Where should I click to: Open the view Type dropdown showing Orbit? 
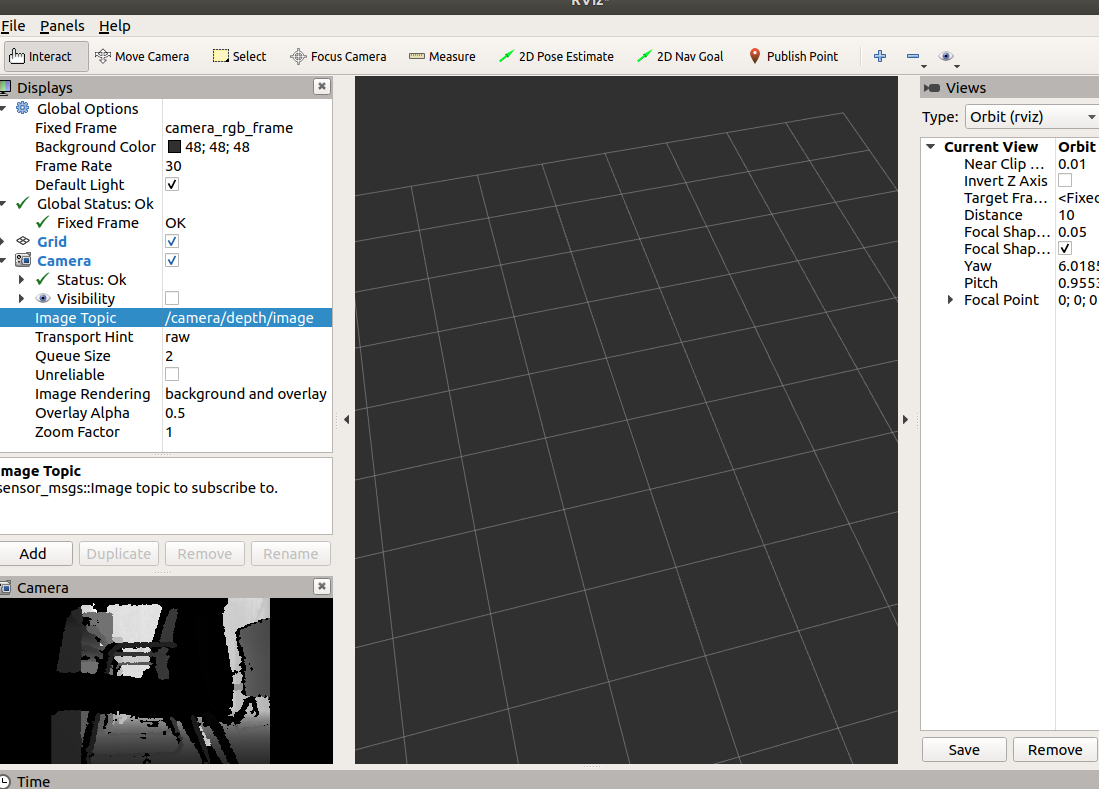point(1030,117)
